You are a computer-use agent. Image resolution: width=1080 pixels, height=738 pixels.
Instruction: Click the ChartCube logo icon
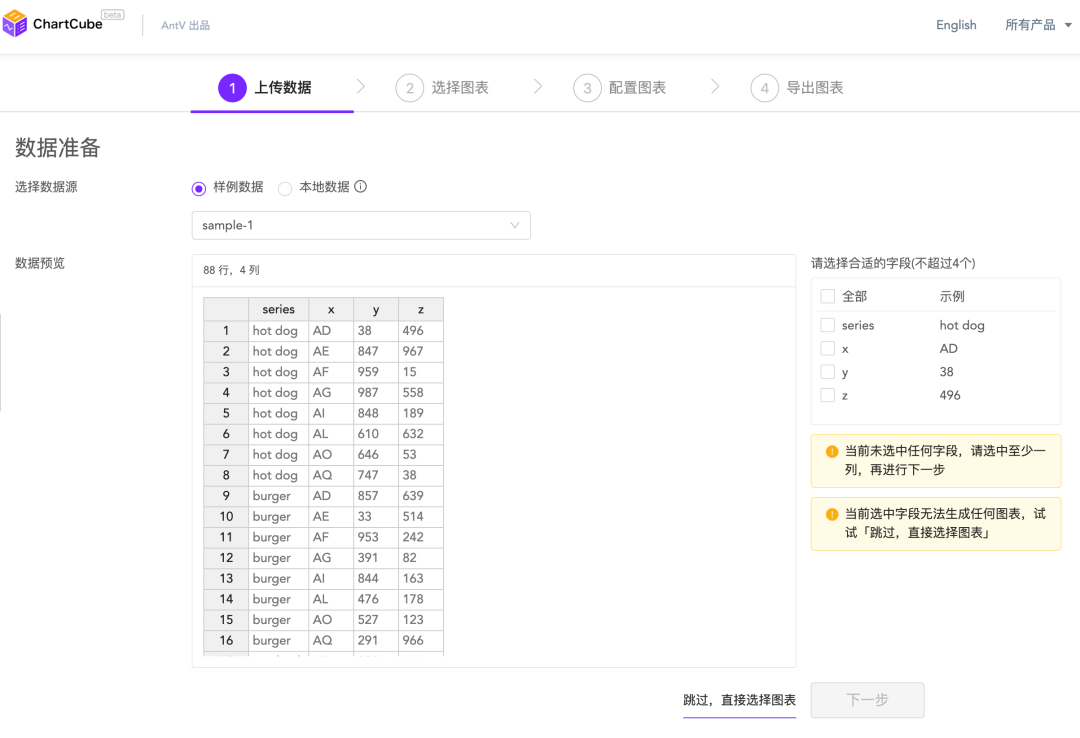pyautogui.click(x=15, y=25)
